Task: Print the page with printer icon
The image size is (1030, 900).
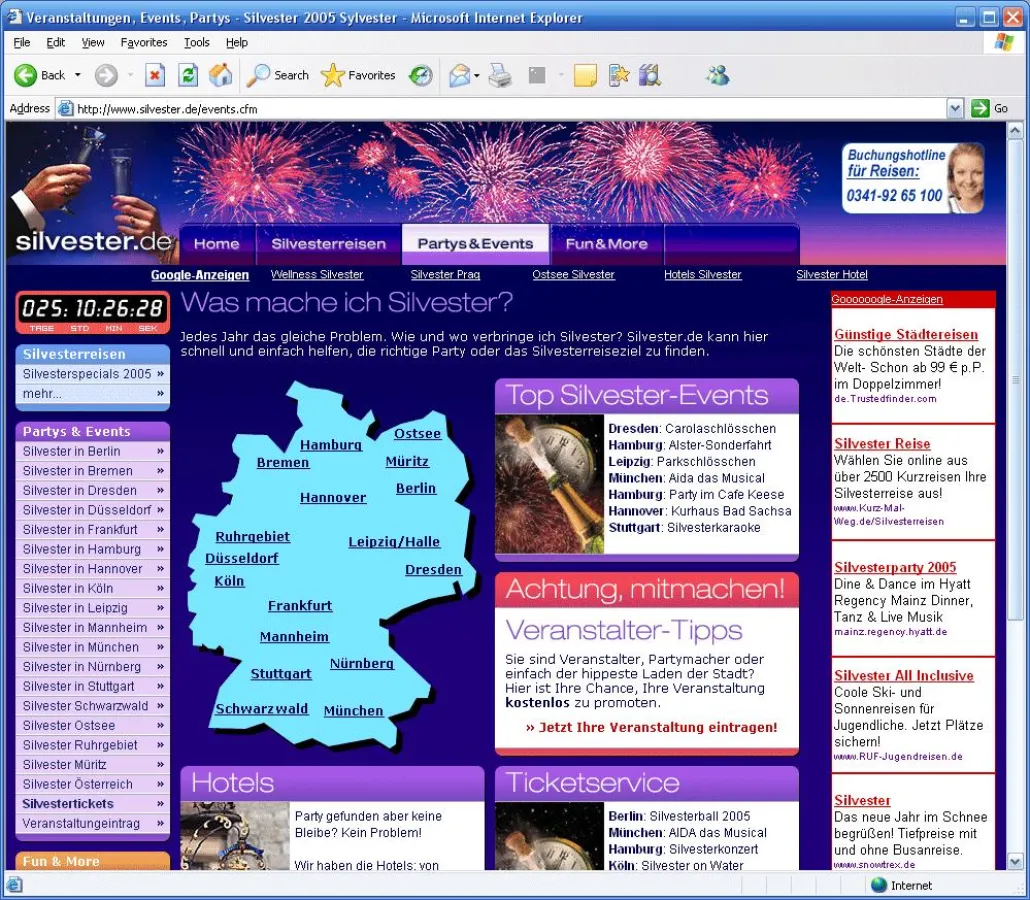Action: click(501, 76)
